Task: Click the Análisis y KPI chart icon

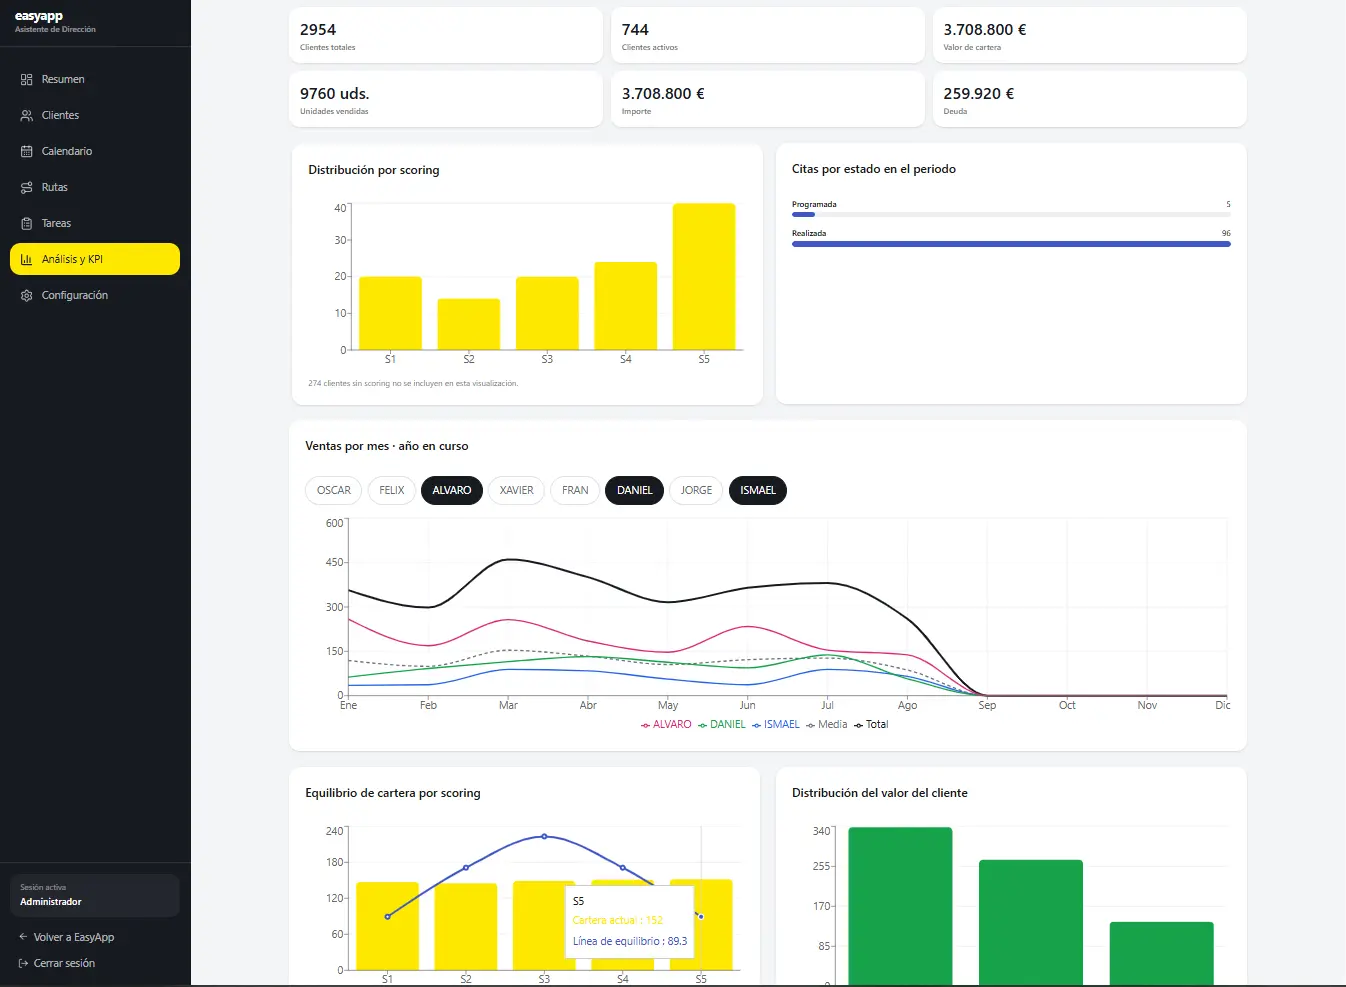Action: coord(27,259)
